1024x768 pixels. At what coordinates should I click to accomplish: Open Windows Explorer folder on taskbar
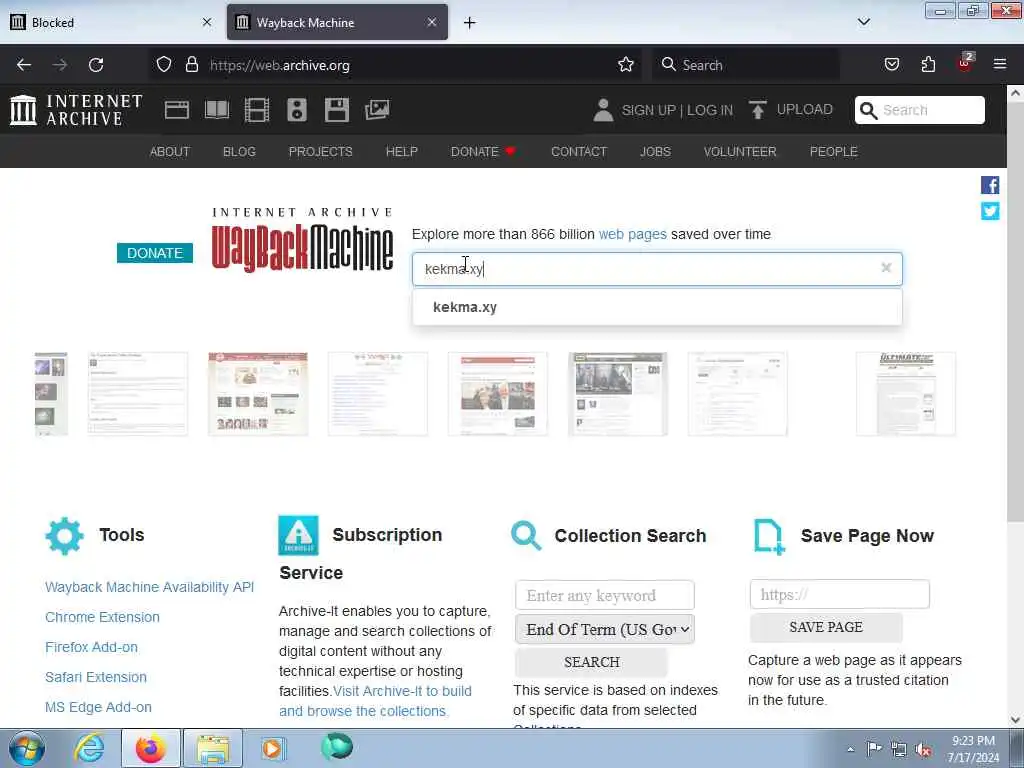click(x=212, y=748)
